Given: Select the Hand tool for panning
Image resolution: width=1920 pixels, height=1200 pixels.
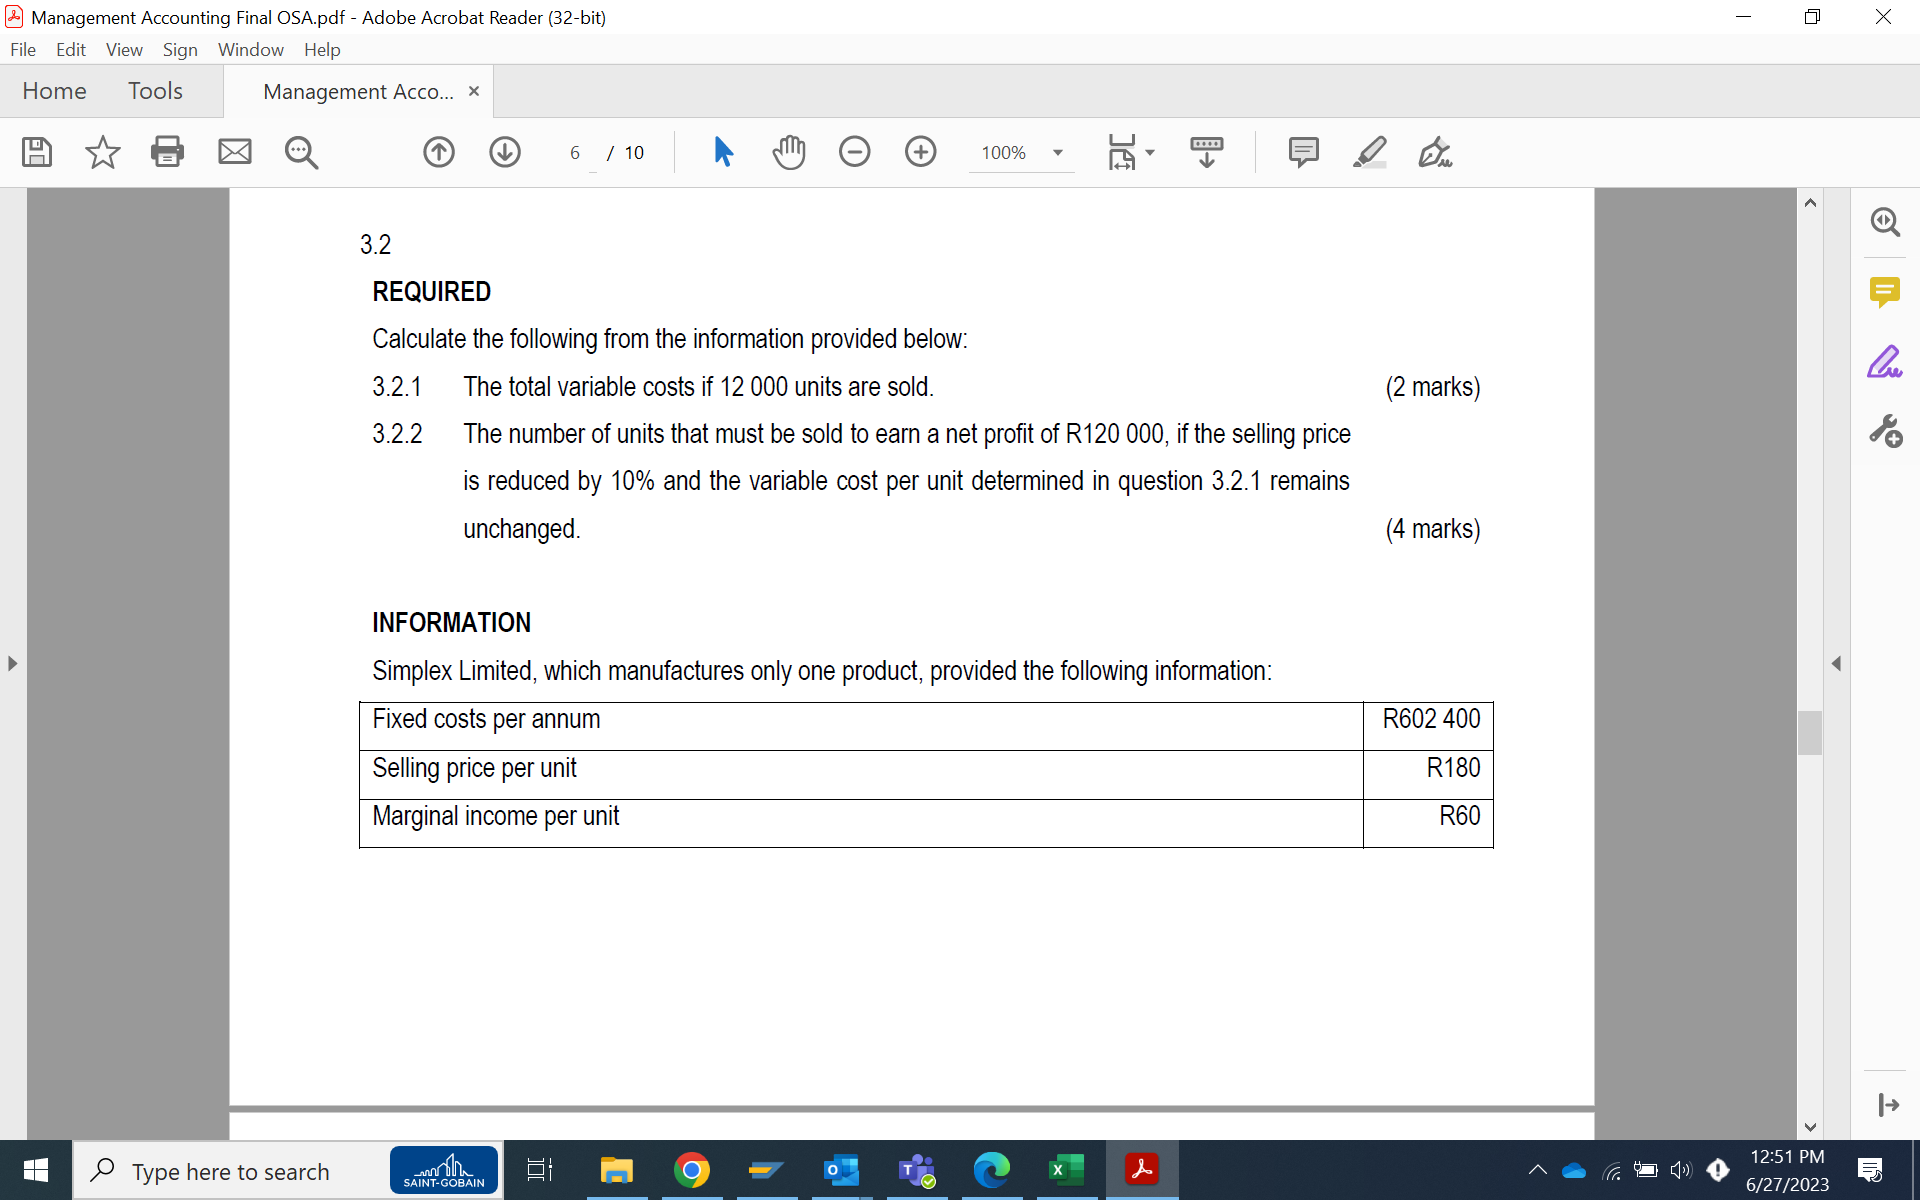Looking at the screenshot, I should 789,152.
